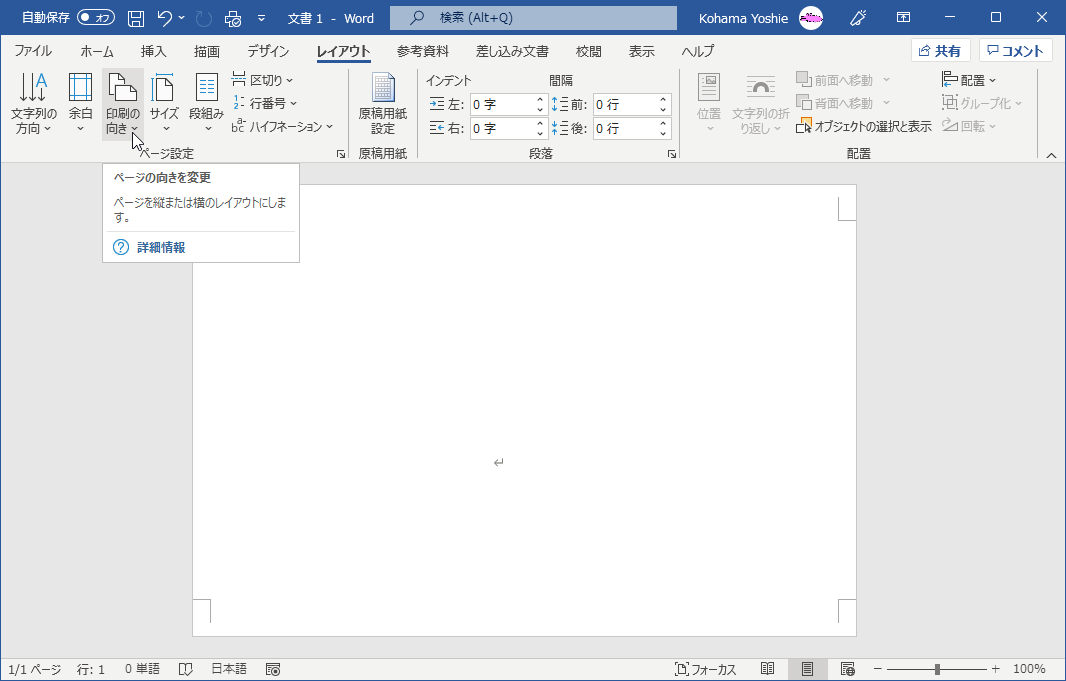Click the right indent (右) value field
This screenshot has height=681, width=1066.
[501, 128]
